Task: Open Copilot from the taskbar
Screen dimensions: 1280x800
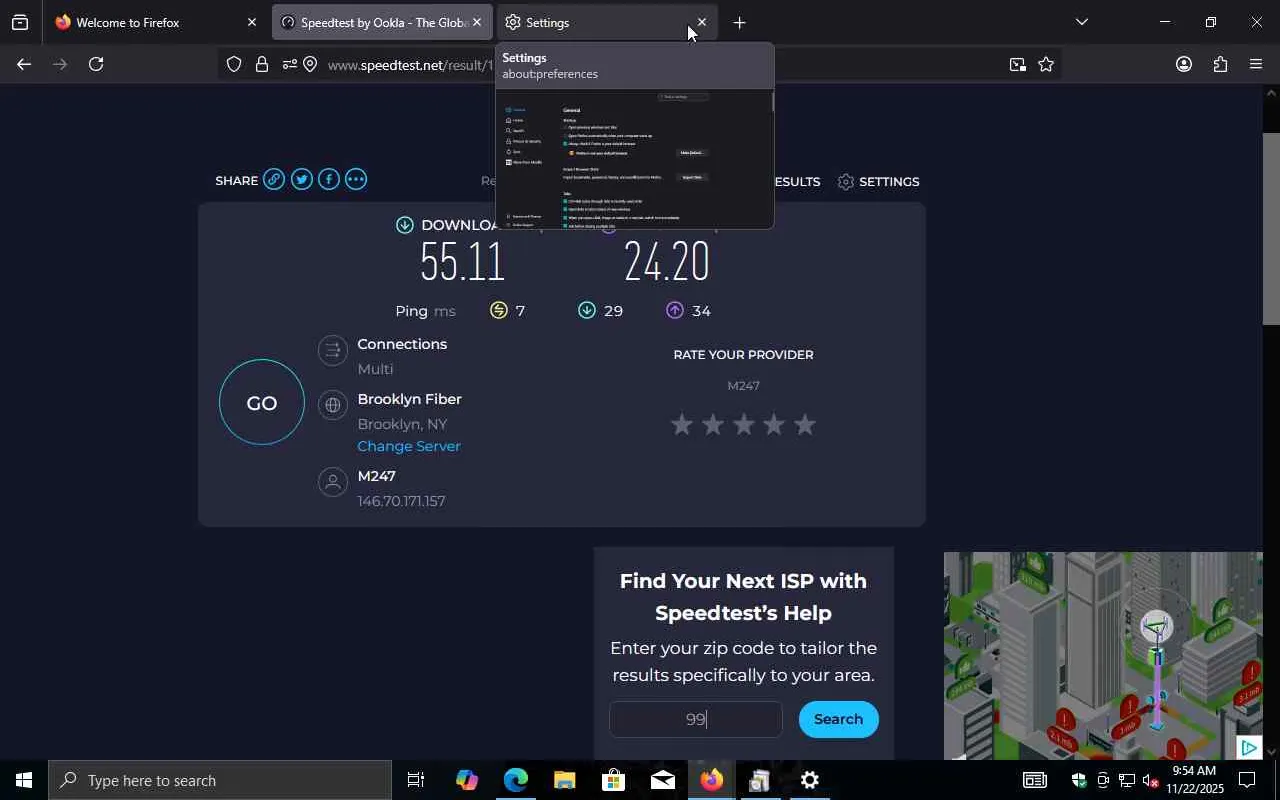Action: coord(467,780)
